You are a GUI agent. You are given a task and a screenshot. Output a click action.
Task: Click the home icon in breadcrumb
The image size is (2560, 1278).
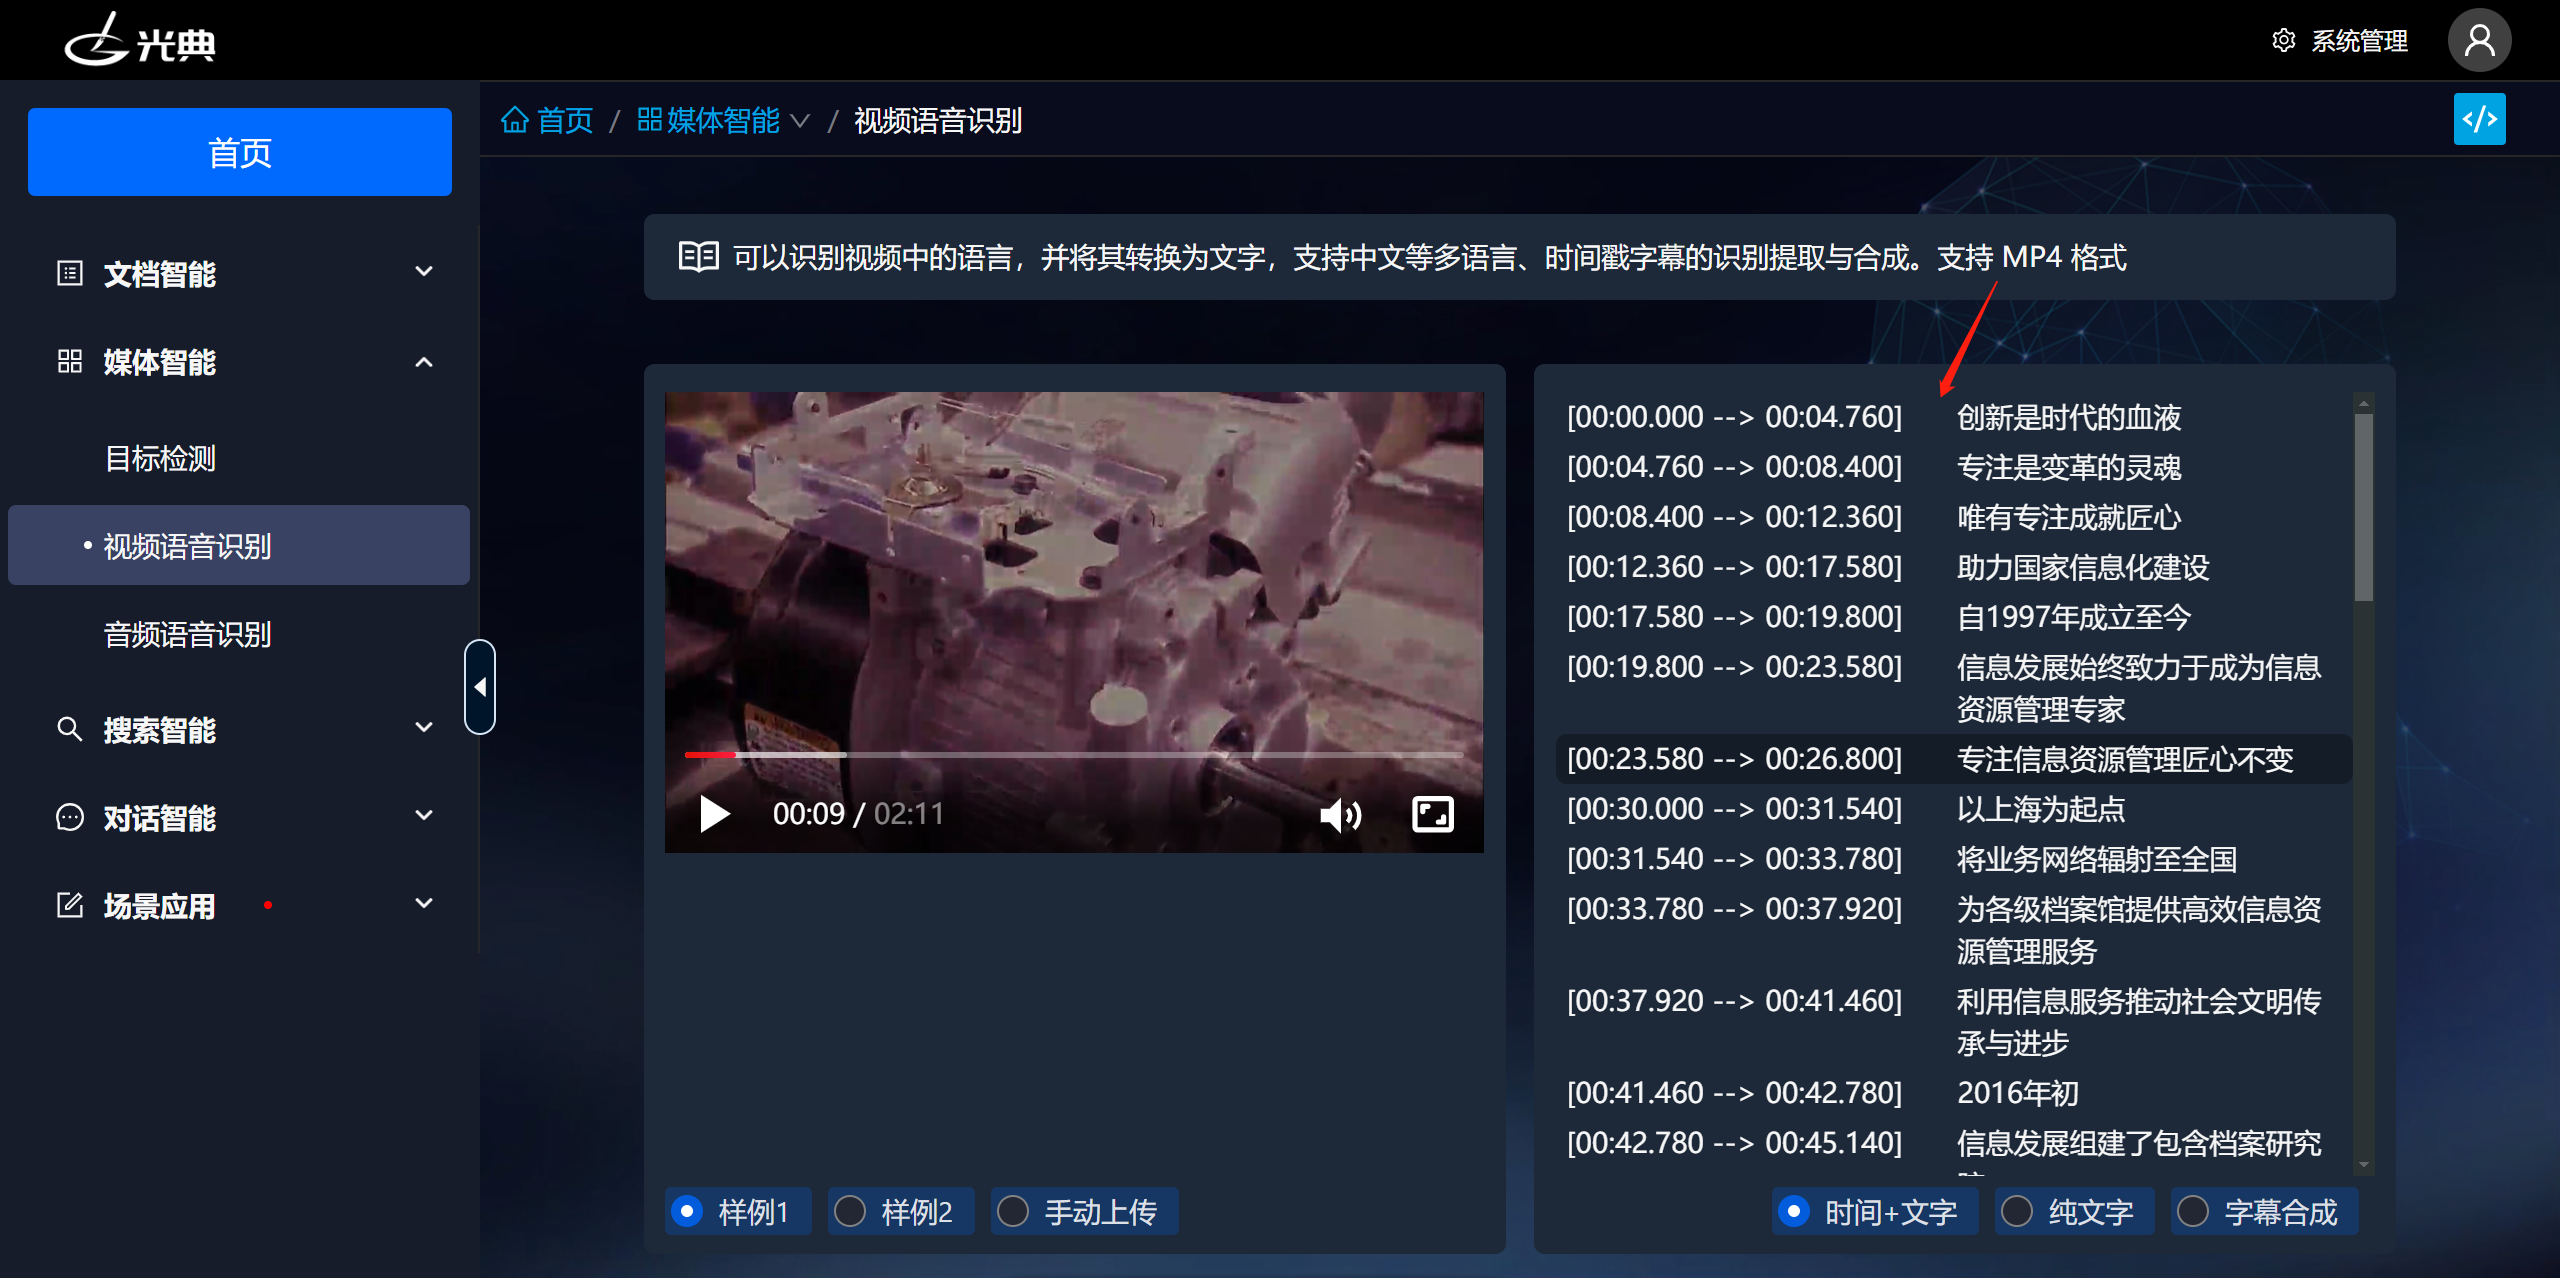pyautogui.click(x=515, y=120)
